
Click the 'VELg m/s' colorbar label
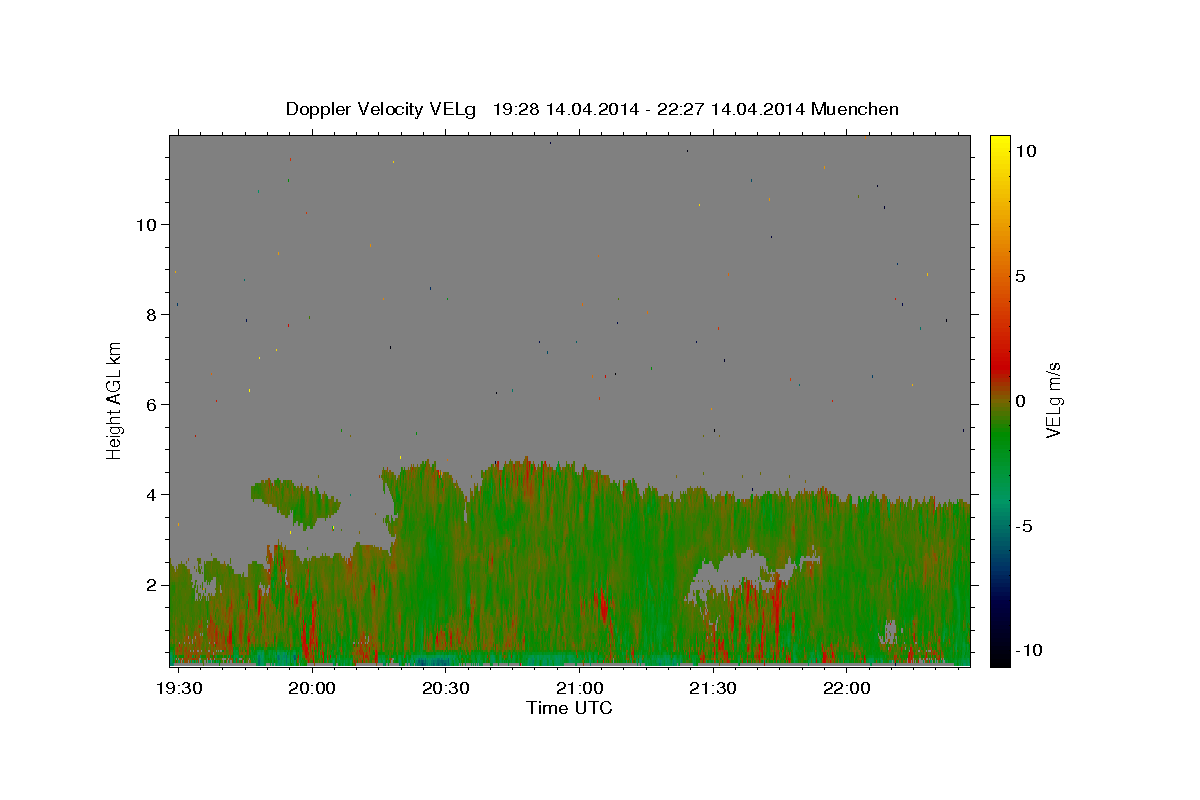point(1053,400)
